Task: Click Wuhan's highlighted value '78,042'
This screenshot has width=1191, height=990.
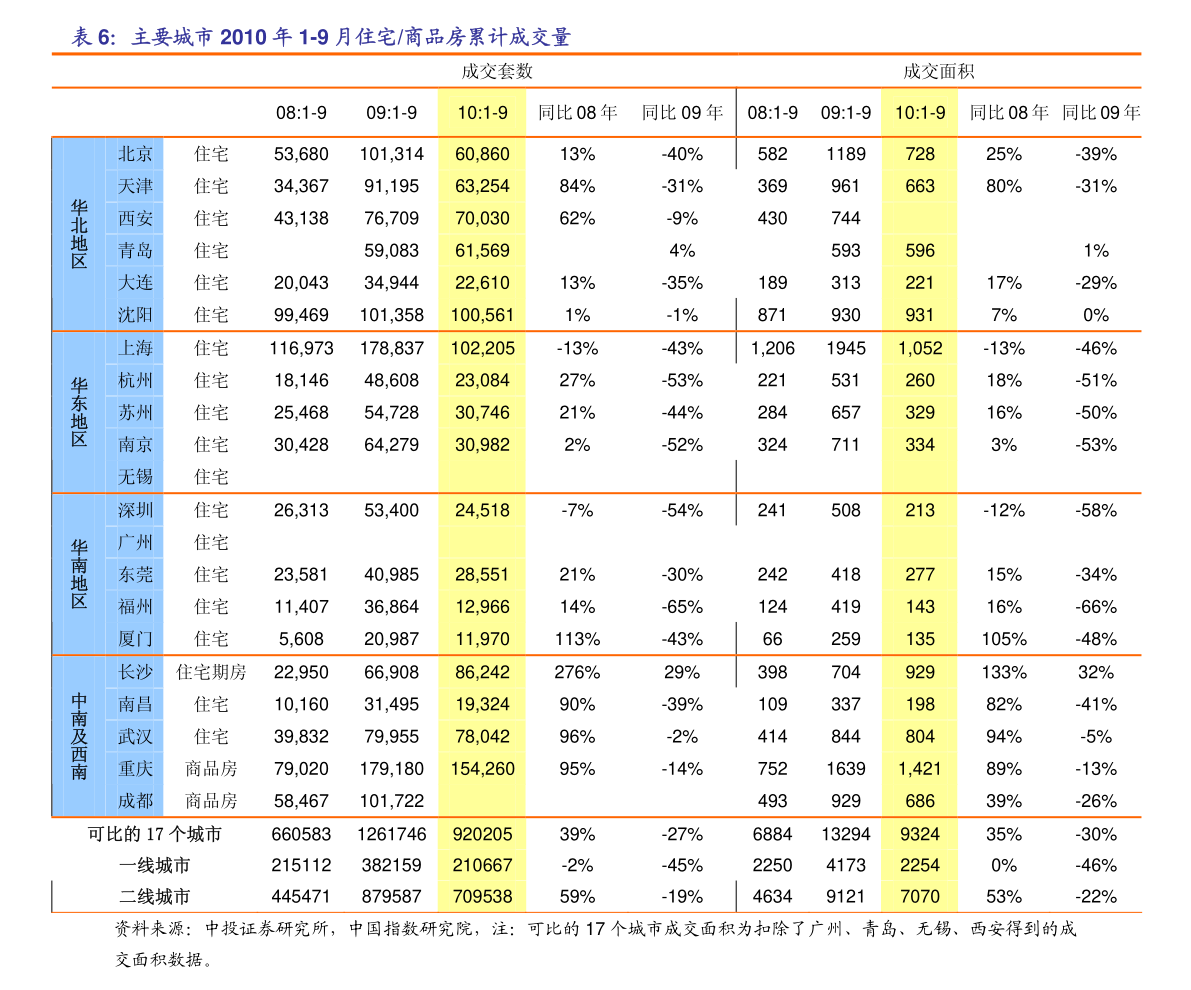Action: pos(482,736)
